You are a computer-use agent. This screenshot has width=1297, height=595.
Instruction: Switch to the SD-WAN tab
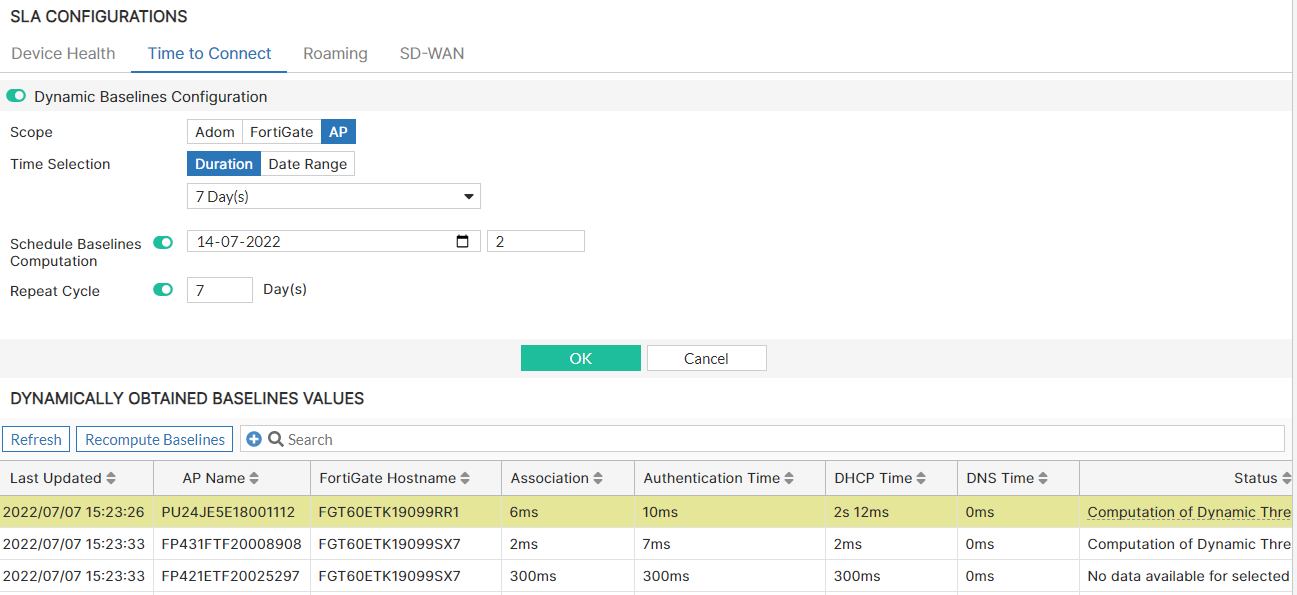(x=432, y=54)
